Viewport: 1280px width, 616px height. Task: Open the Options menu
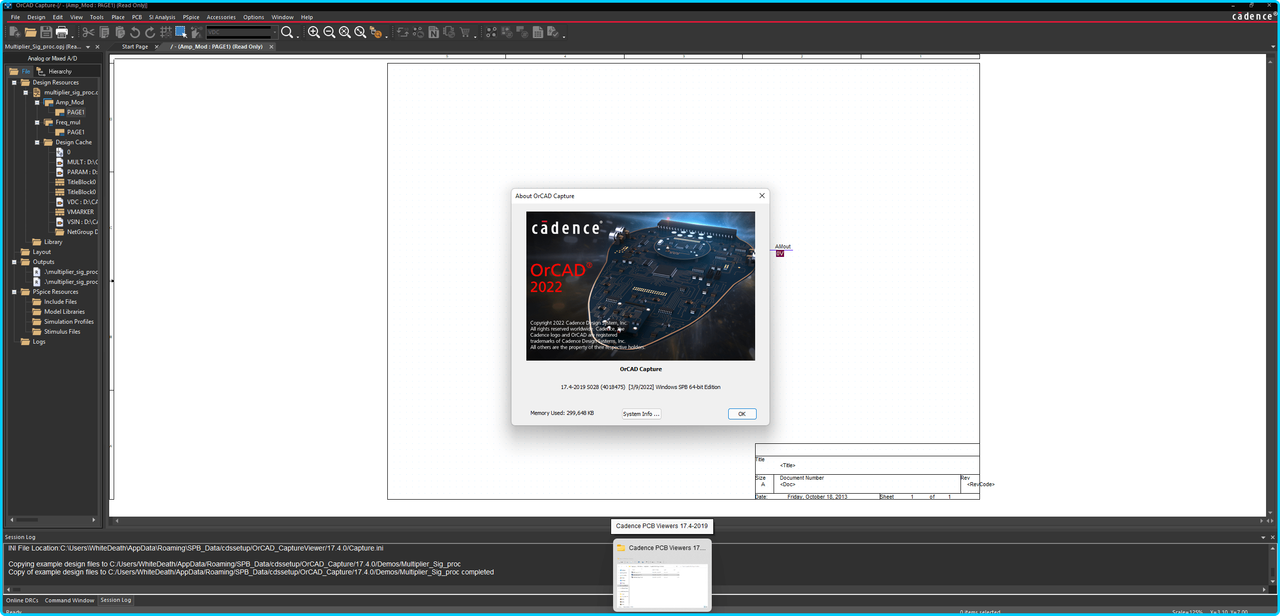pos(254,17)
